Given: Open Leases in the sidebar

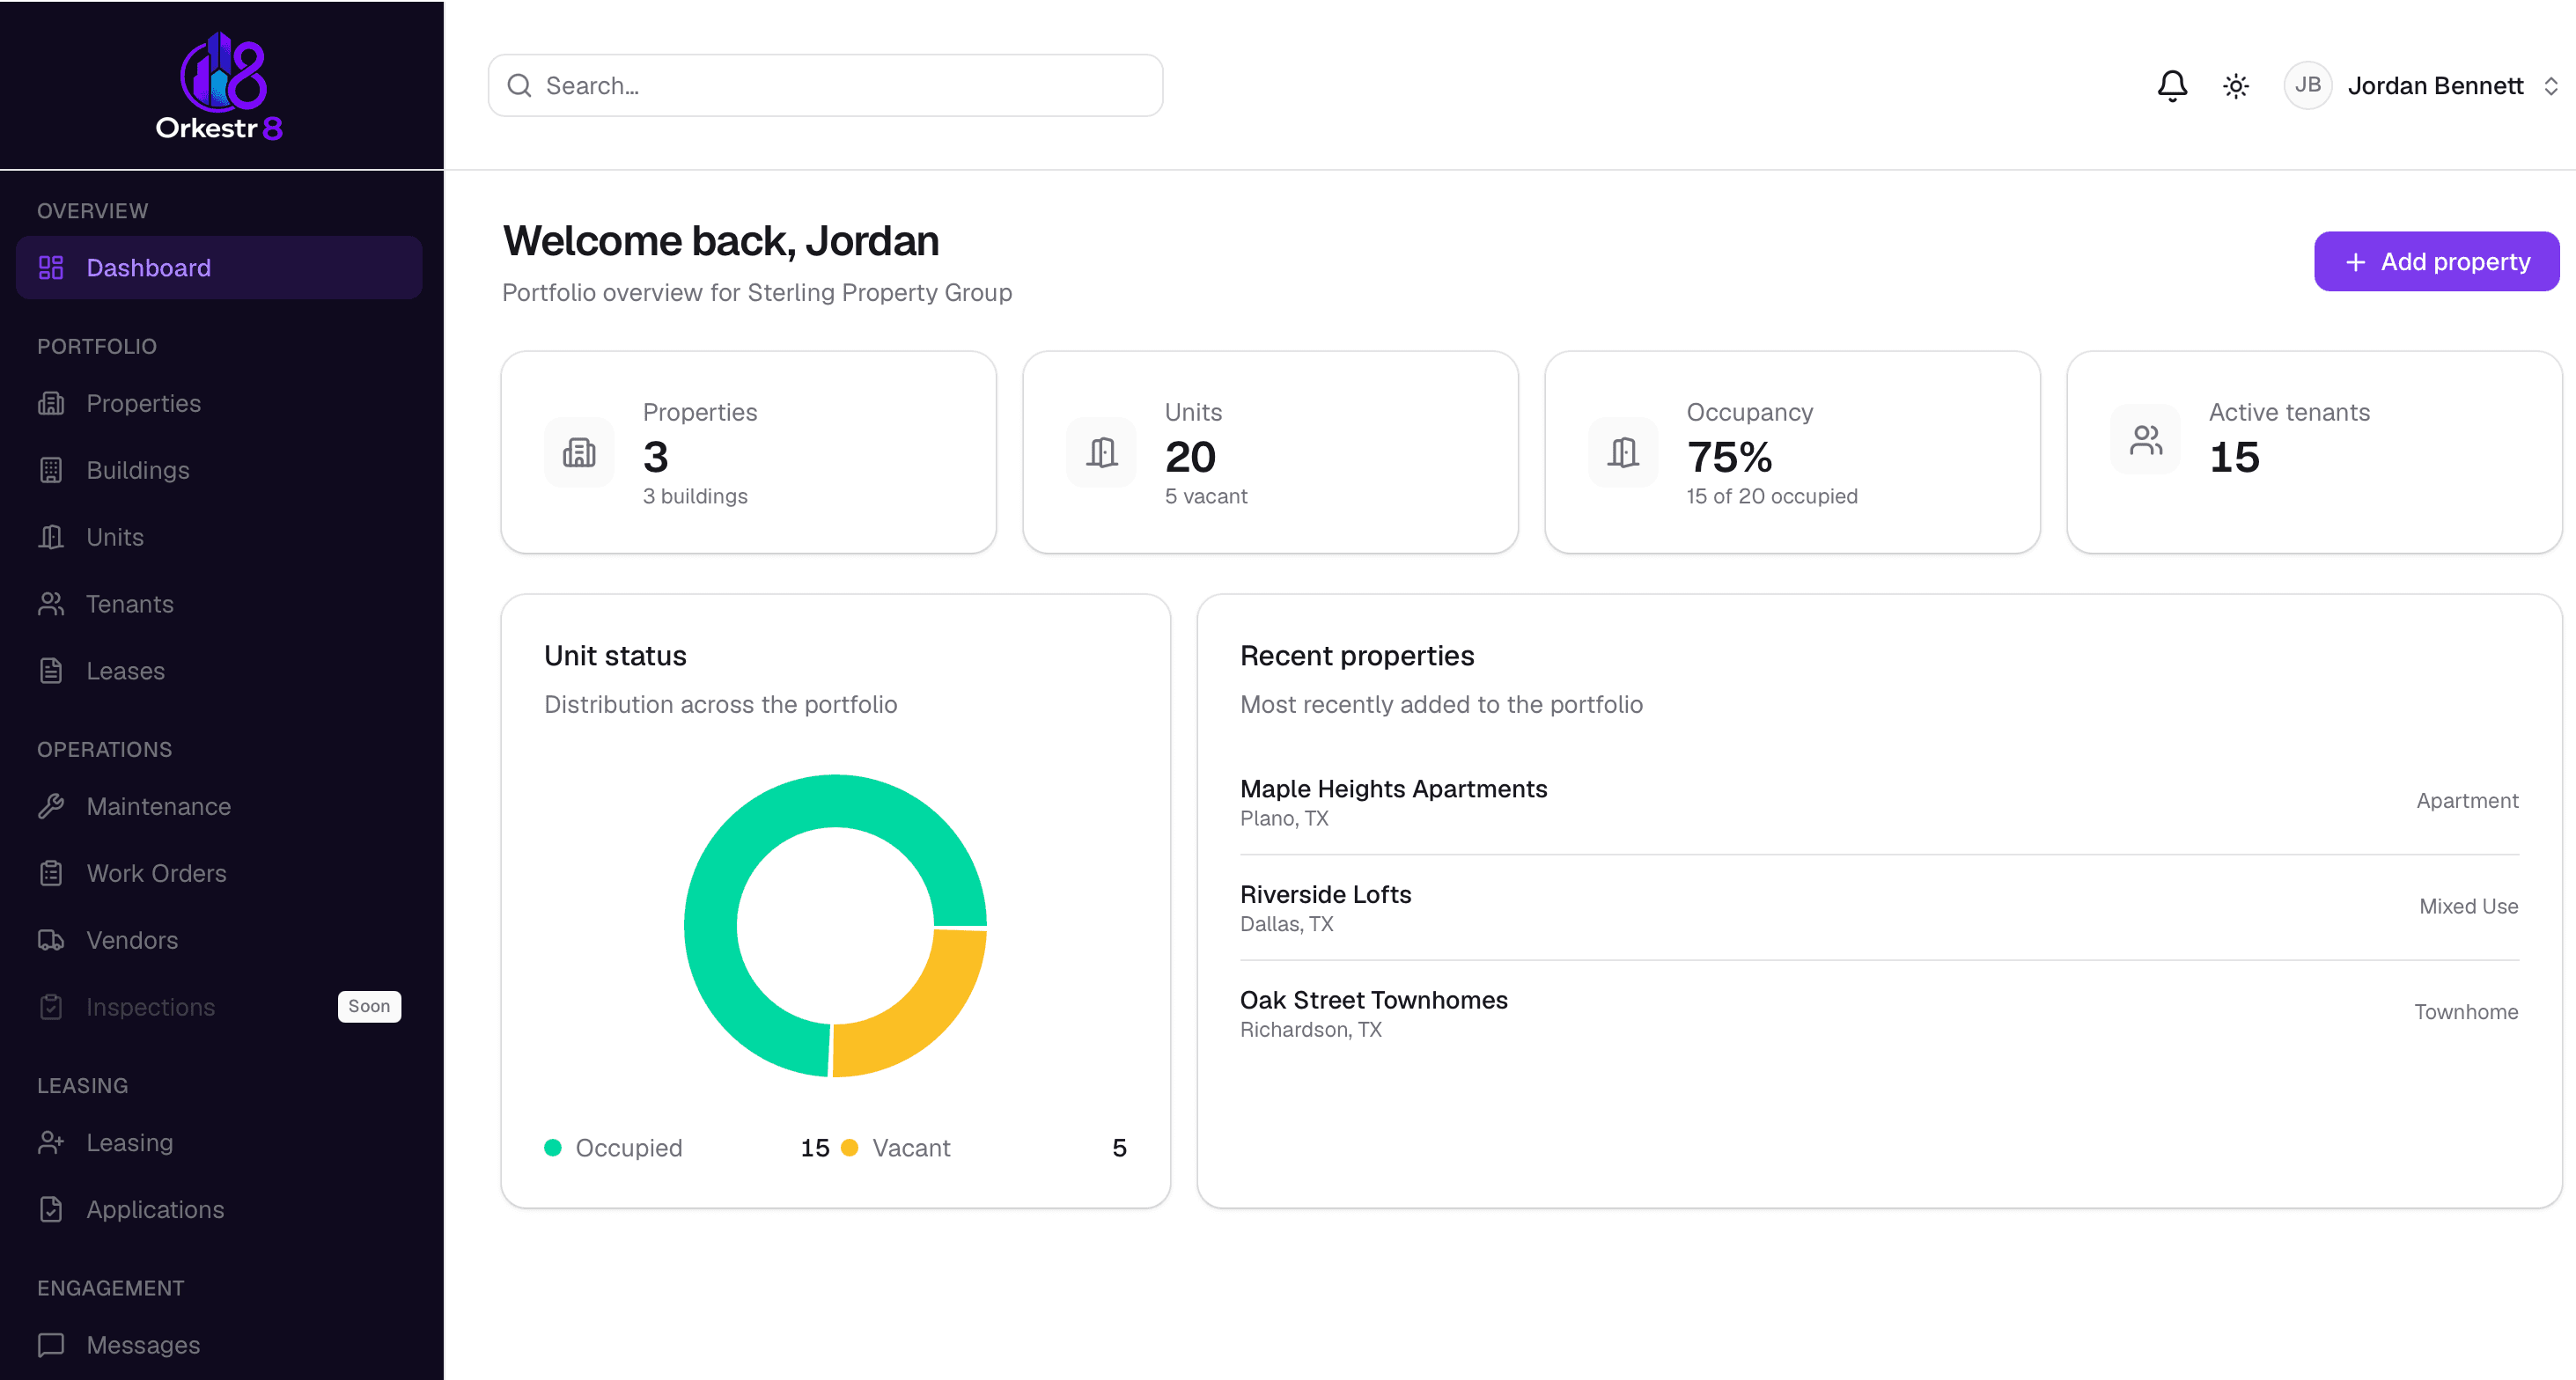Looking at the screenshot, I should [x=219, y=671].
